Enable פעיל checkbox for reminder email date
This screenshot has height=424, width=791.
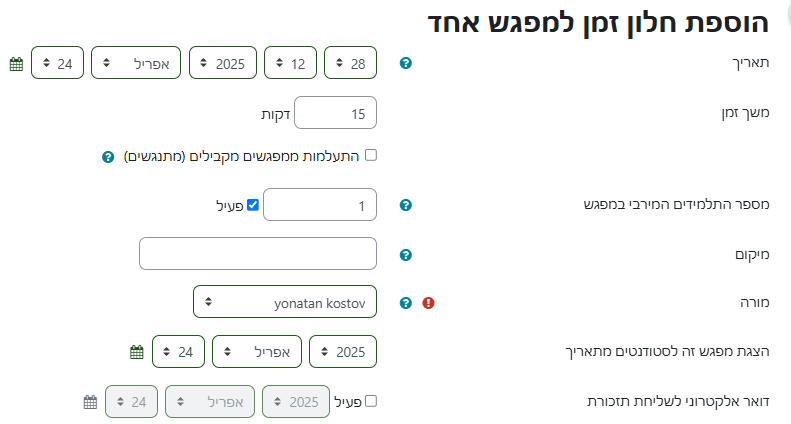[371, 401]
